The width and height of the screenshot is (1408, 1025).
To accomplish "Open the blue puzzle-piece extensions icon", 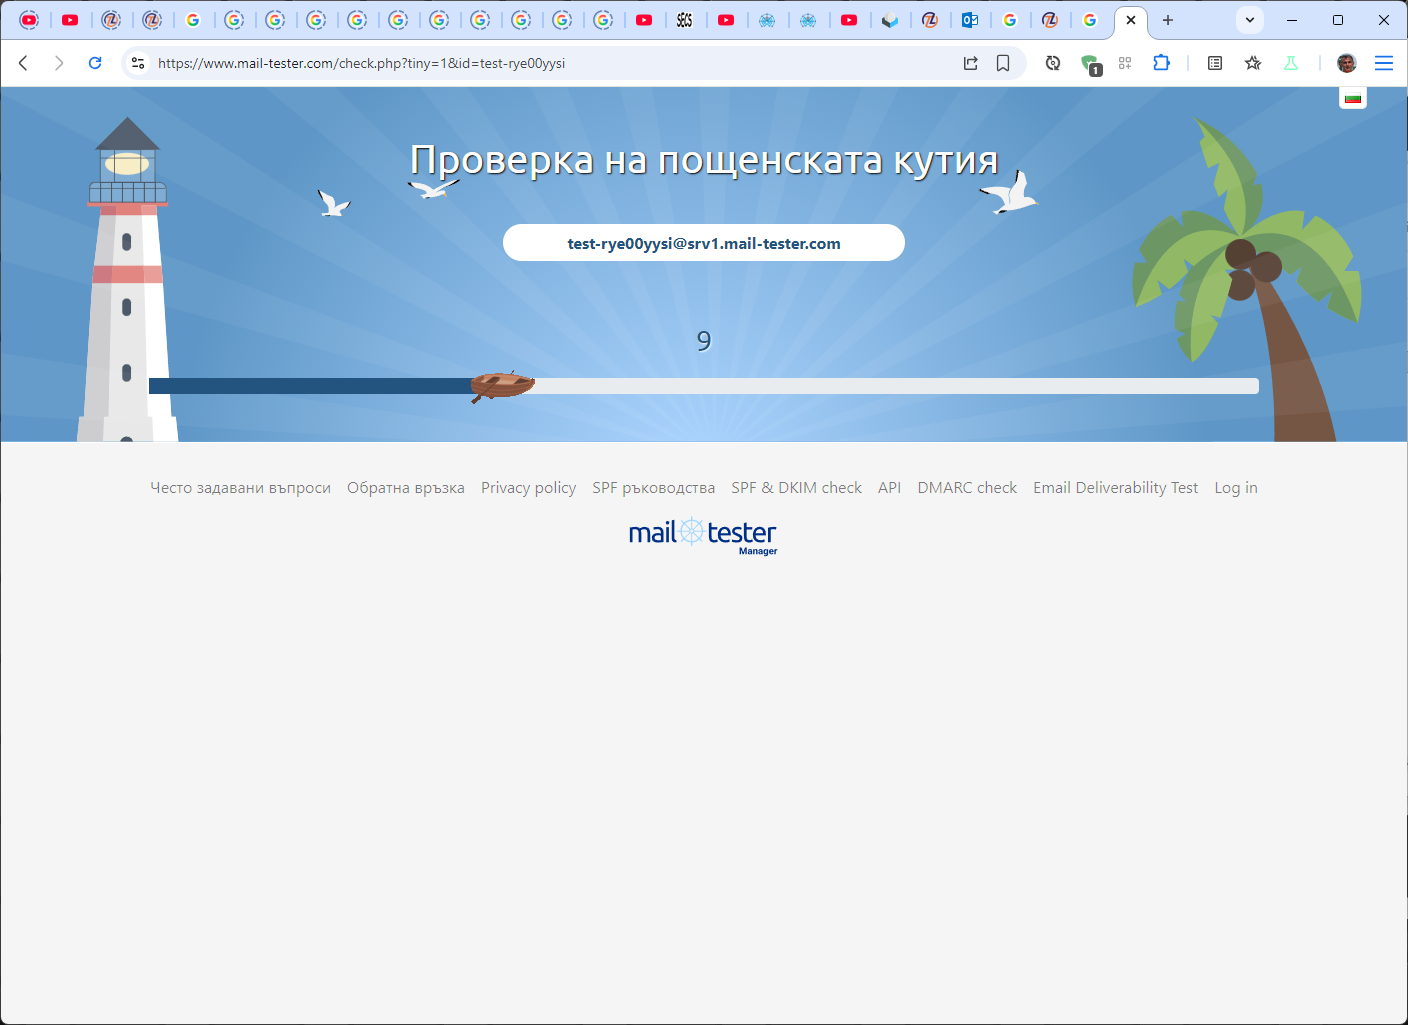I will click(1161, 63).
